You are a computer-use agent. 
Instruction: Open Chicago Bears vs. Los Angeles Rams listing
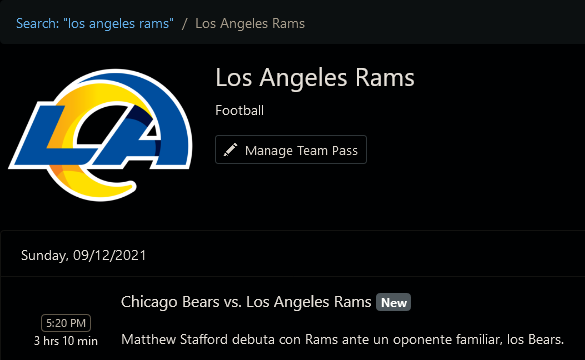tap(246, 302)
